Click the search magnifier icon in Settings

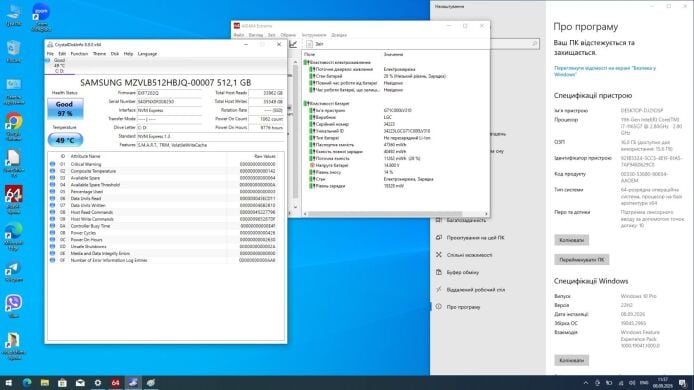click(534, 43)
